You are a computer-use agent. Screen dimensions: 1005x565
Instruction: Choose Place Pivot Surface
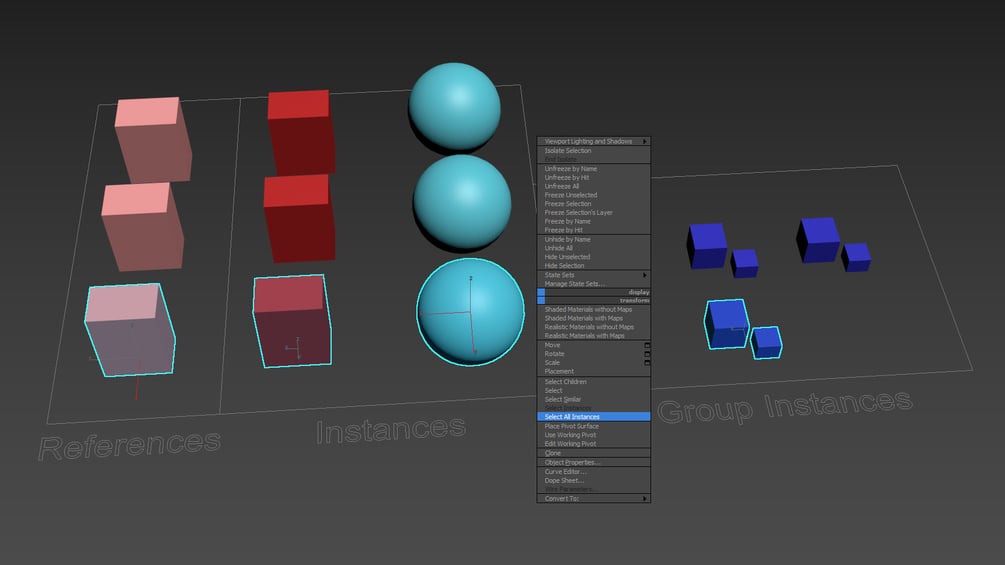click(572, 426)
